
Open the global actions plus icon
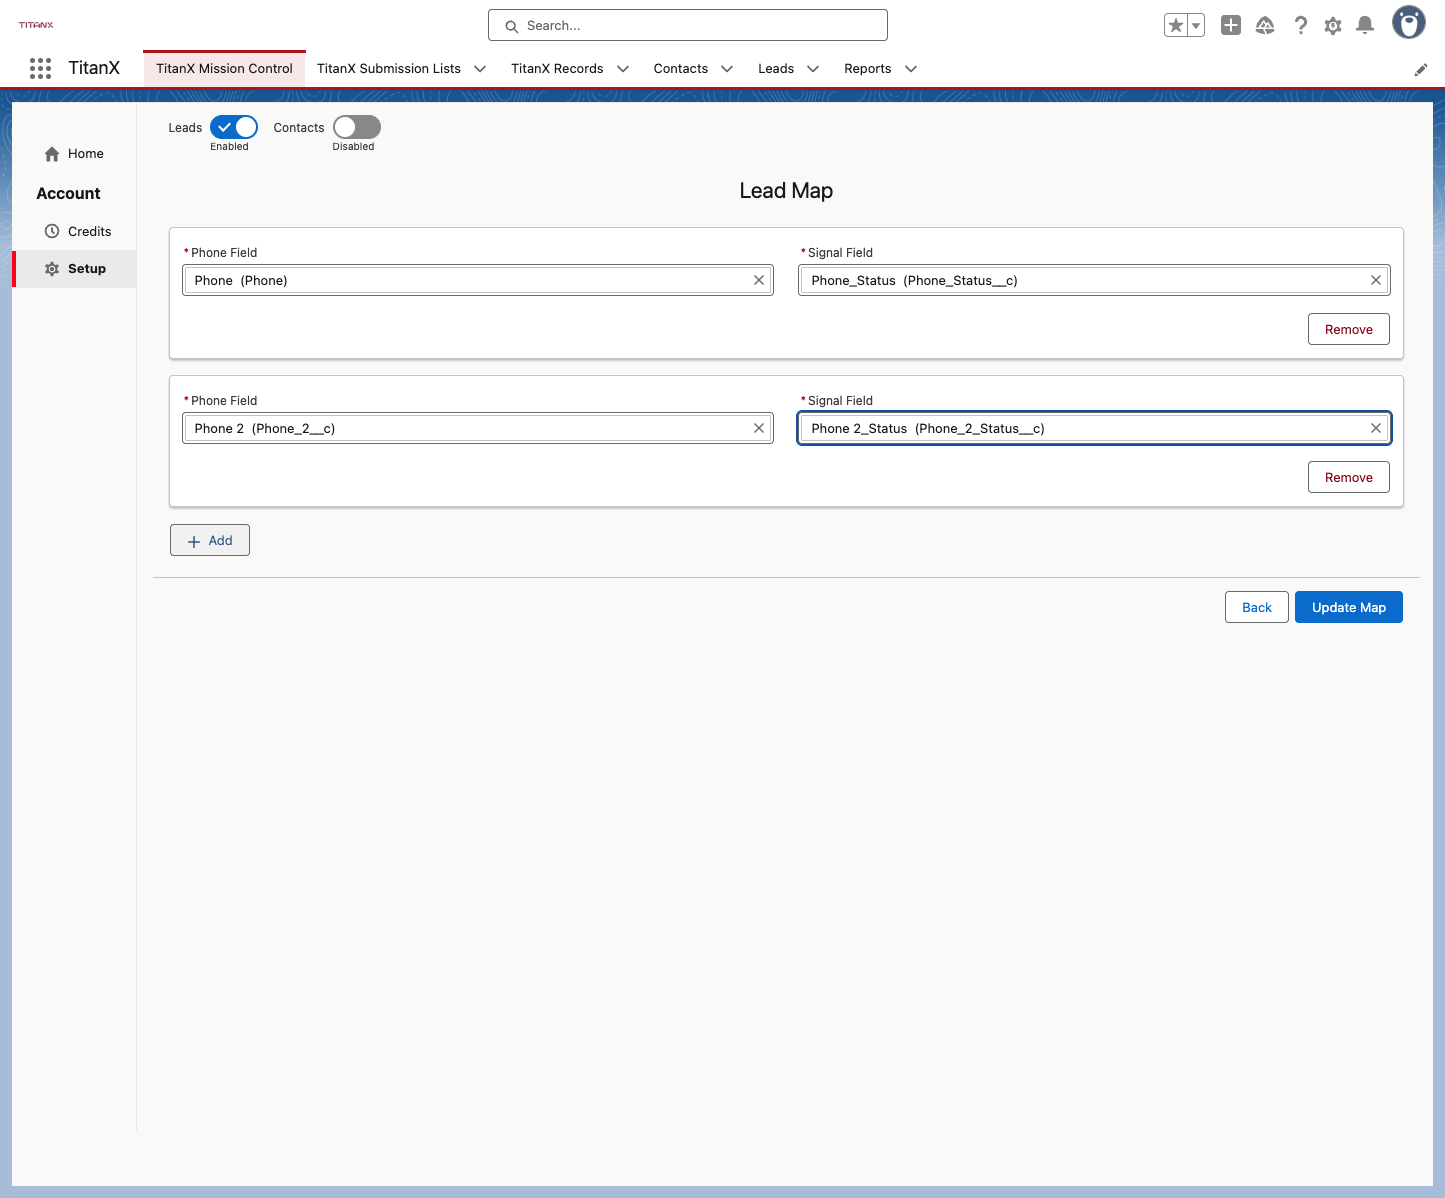pyautogui.click(x=1231, y=26)
